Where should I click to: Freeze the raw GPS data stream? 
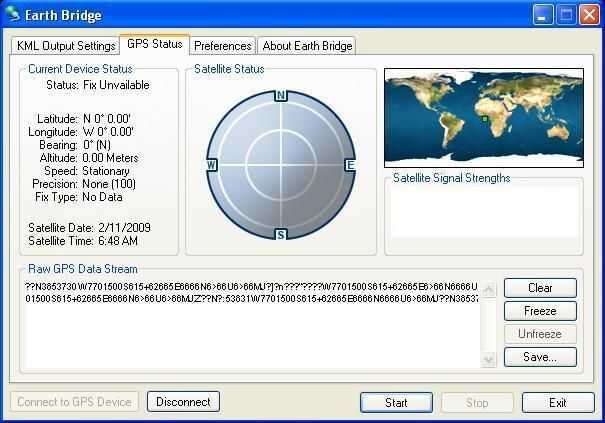(x=540, y=311)
